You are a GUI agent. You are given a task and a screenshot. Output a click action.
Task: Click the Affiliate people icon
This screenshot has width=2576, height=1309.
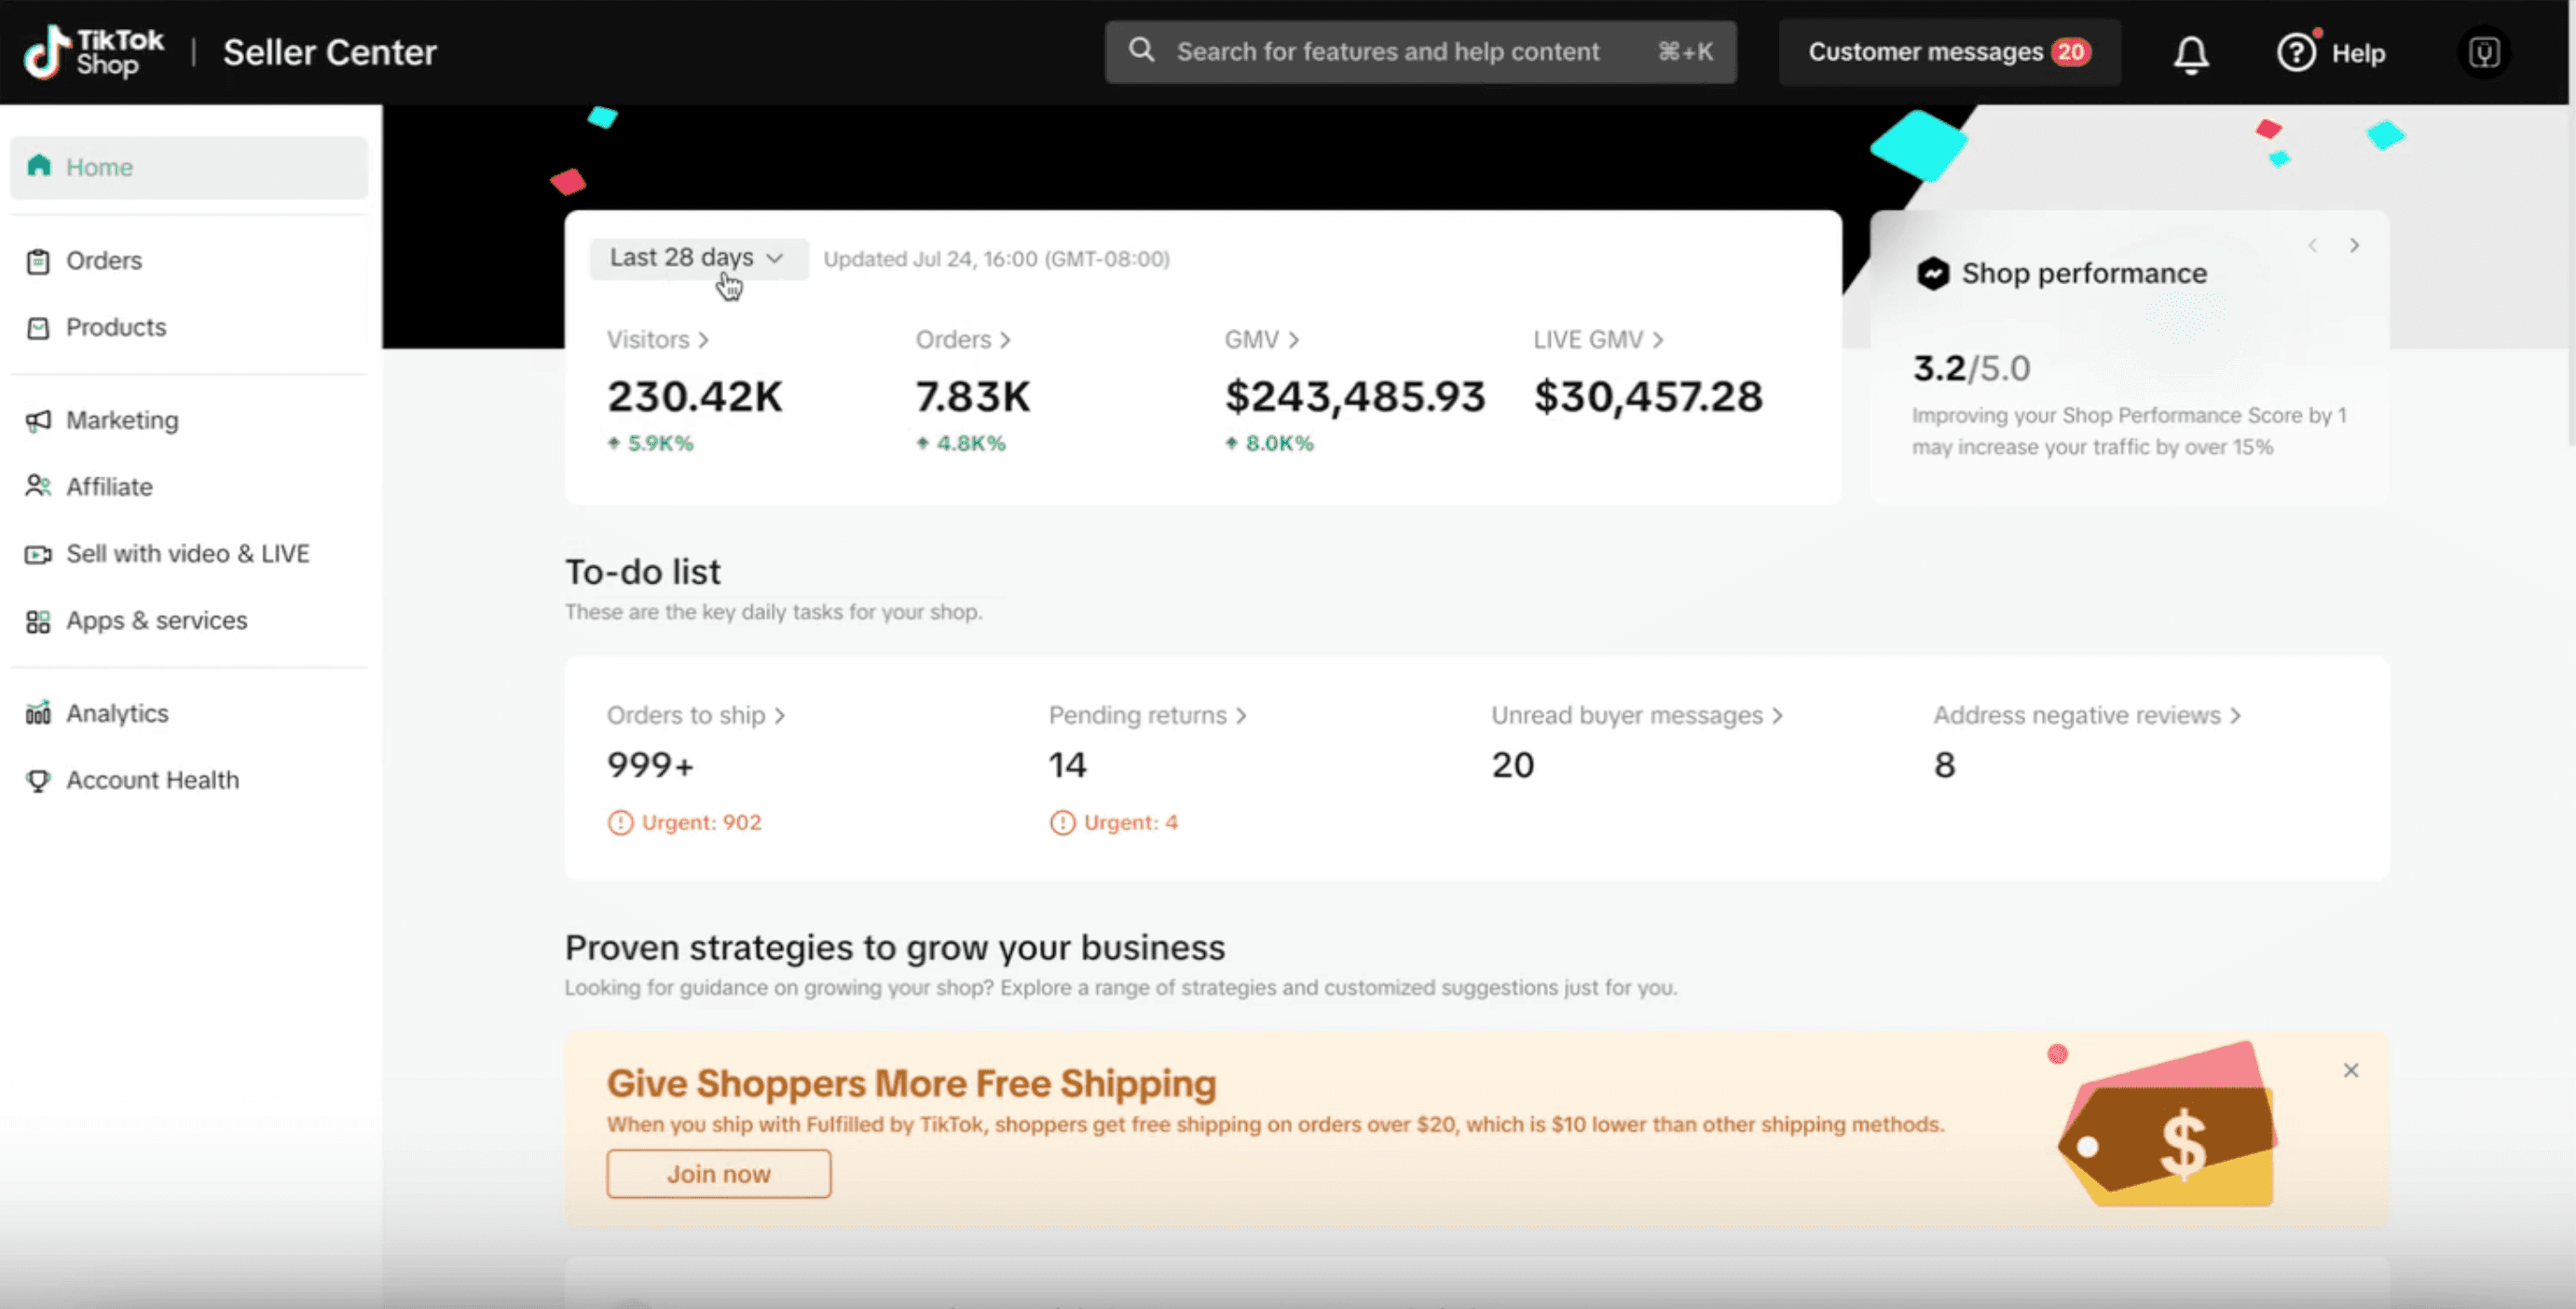38,487
